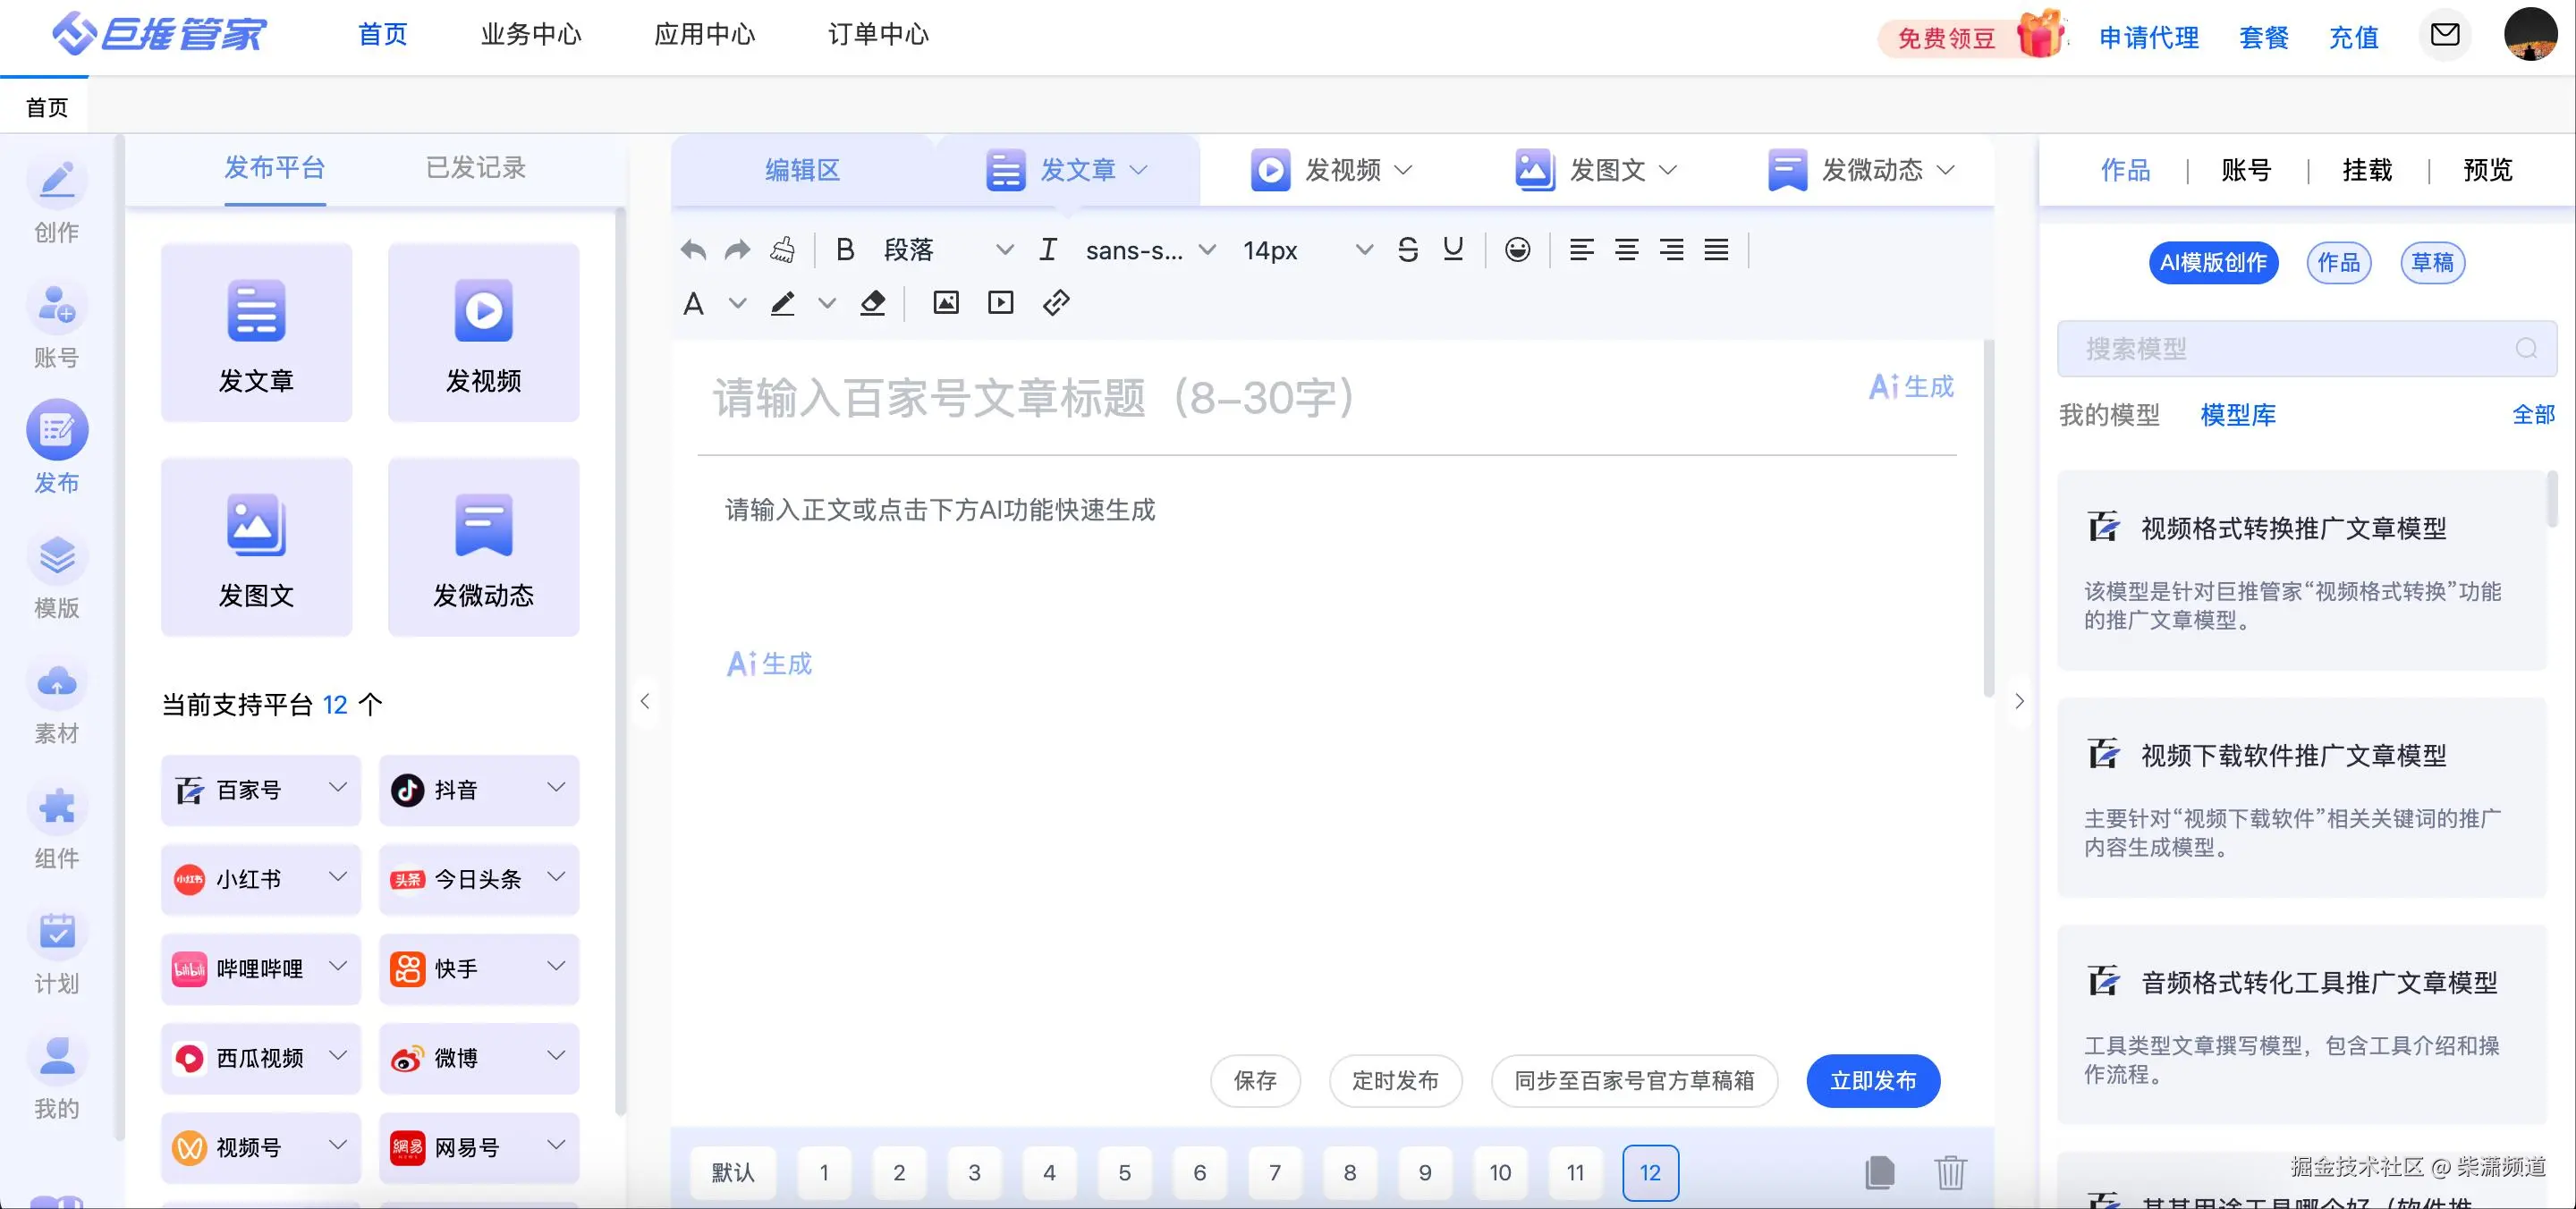This screenshot has height=1209, width=2576.
Task: Open 业务中心 in top navigation
Action: coord(531,35)
